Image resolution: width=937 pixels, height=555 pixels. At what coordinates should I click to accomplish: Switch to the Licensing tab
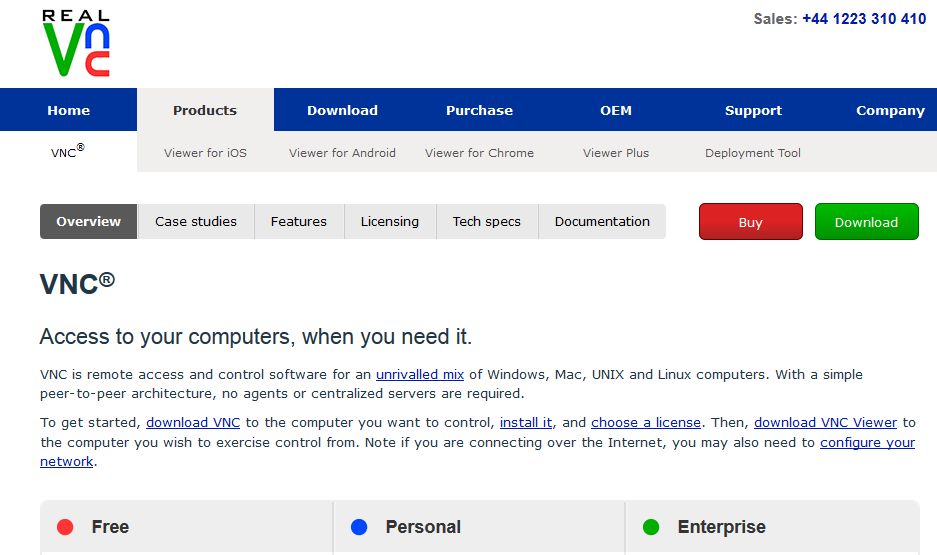[390, 222]
